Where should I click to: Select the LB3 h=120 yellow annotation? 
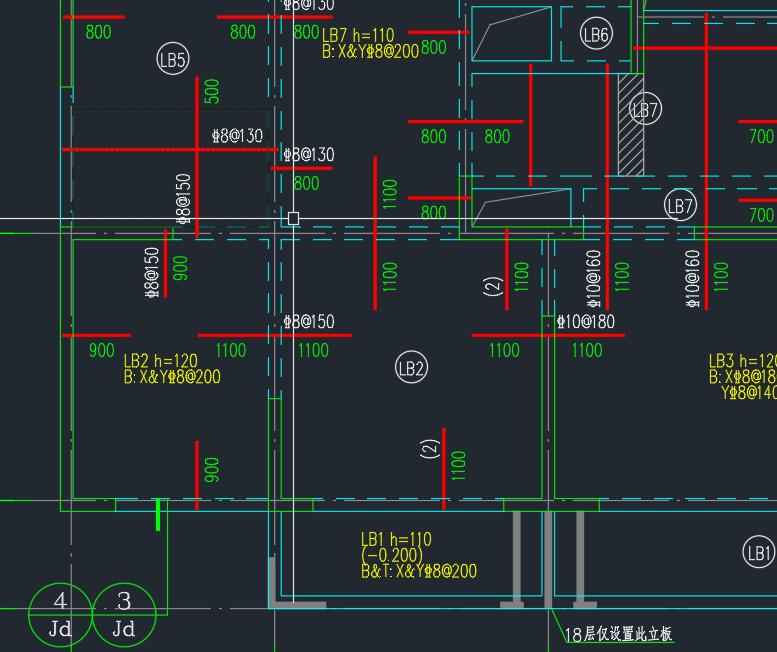pyautogui.click(x=742, y=360)
